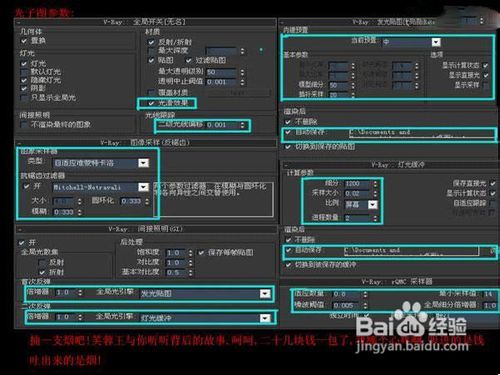Enable 全局光散焦 反射 checkbox
The height and width of the screenshot is (375, 500).
click(x=42, y=262)
